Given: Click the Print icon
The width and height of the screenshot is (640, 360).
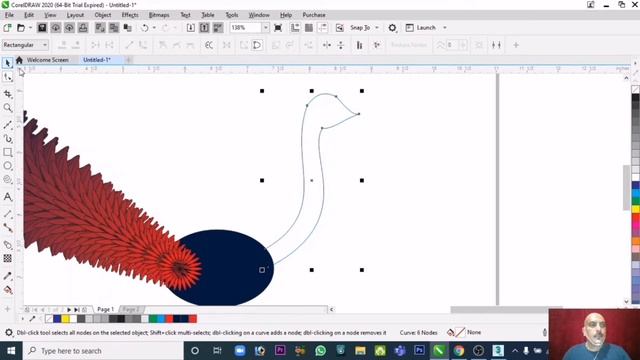Looking at the screenshot, I should pyautogui.click(x=83, y=28).
